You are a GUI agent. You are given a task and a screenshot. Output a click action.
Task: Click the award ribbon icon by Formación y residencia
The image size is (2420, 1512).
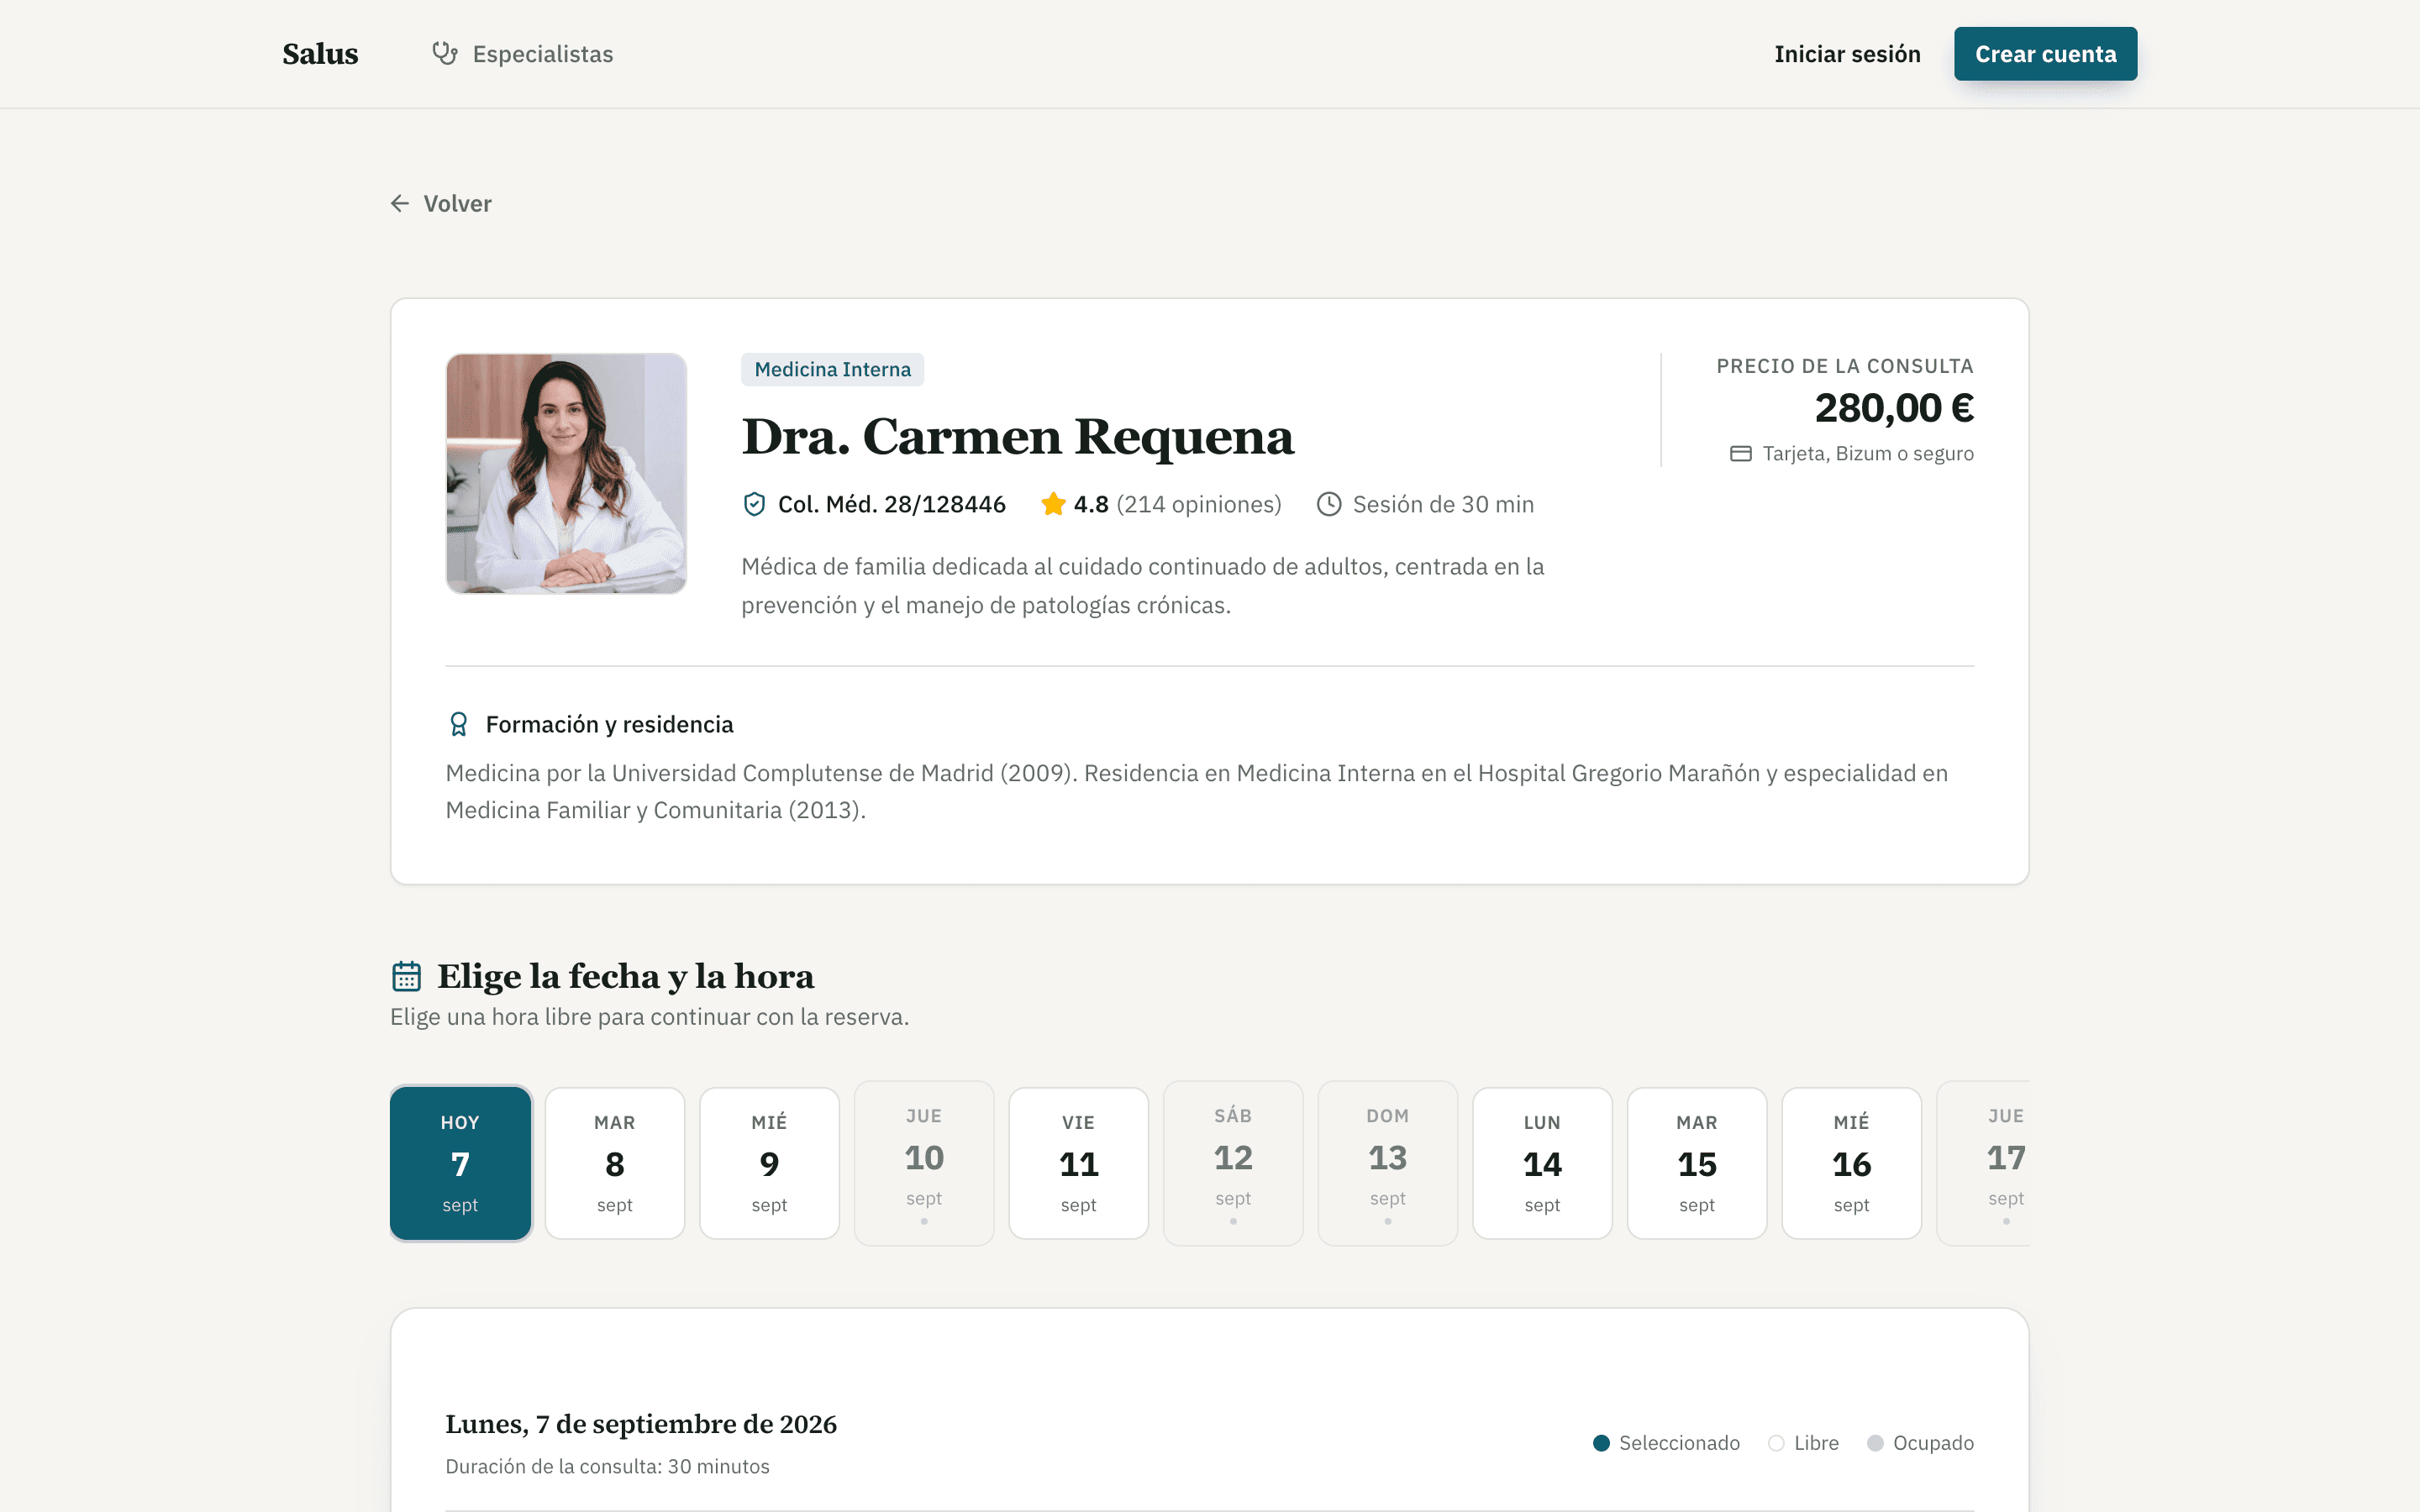458,724
